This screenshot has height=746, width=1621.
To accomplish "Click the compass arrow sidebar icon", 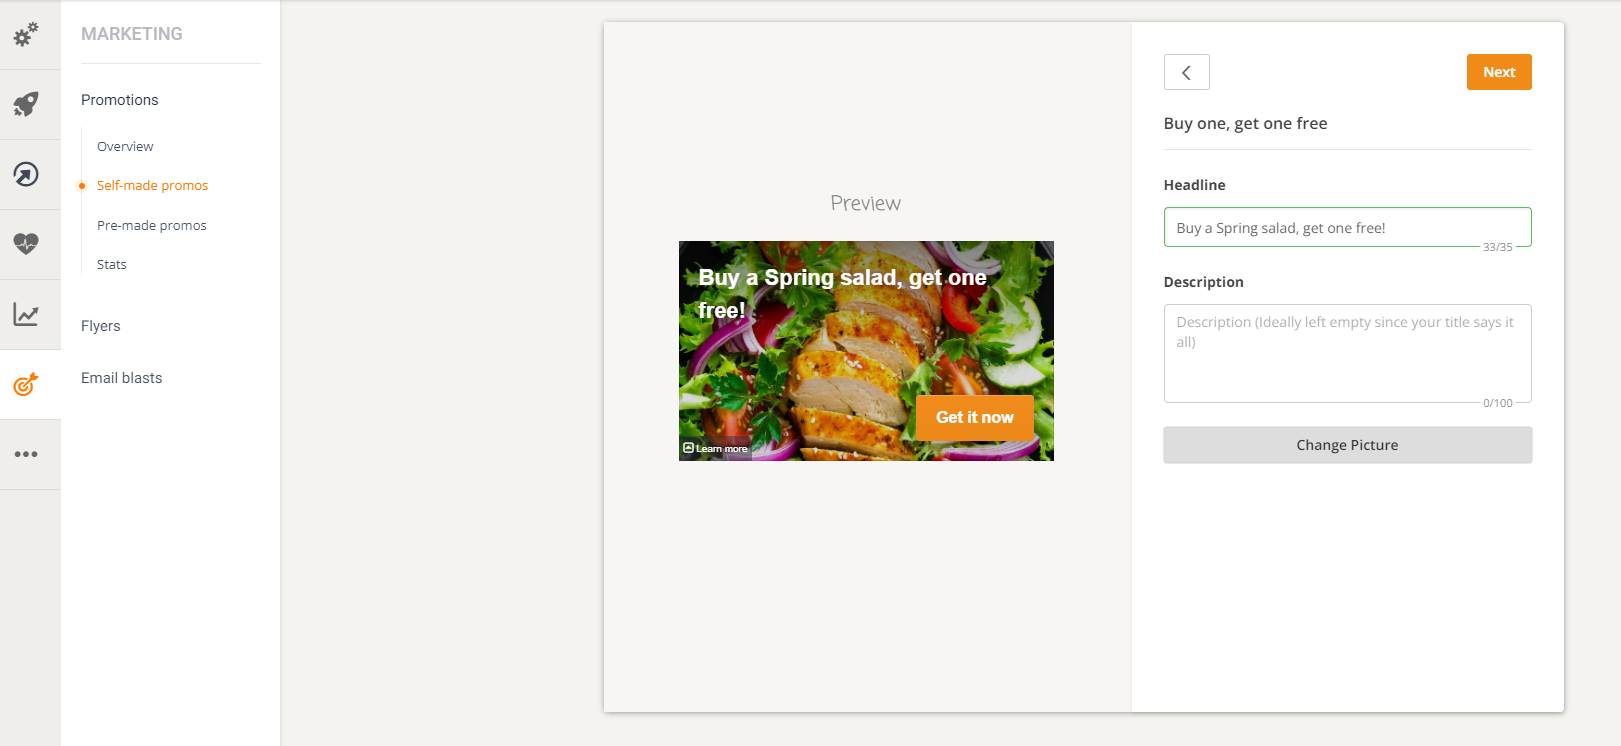I will (26, 174).
